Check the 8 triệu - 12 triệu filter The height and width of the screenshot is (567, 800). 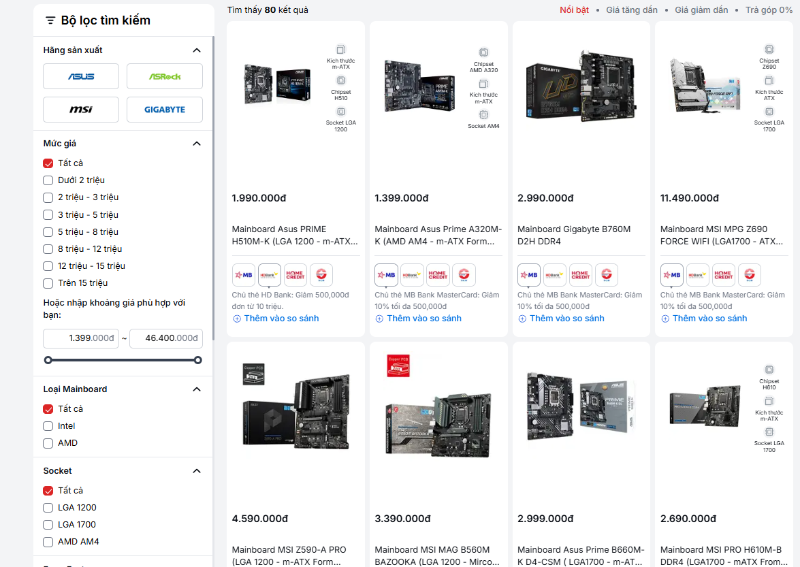click(48, 249)
